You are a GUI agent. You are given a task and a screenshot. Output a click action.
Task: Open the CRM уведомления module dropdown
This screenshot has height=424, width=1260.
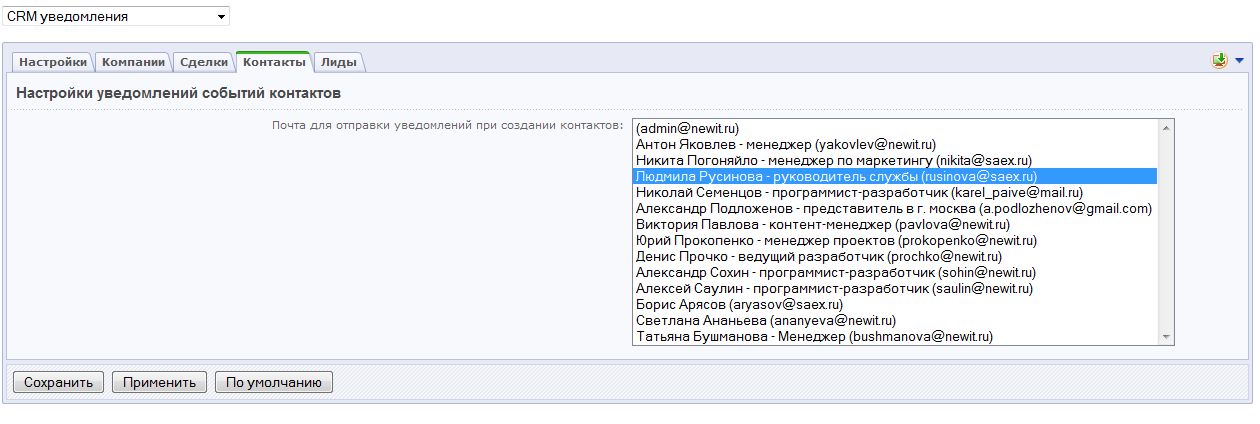point(116,16)
